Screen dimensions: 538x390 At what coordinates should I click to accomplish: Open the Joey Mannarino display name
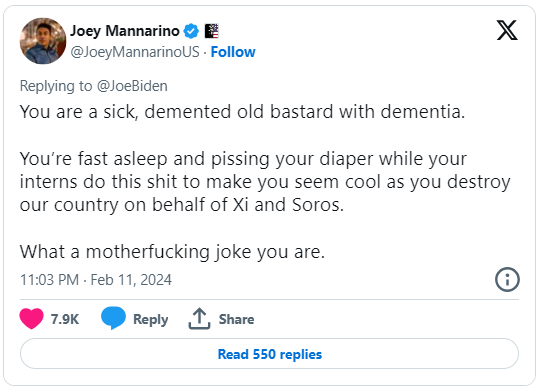[125, 31]
